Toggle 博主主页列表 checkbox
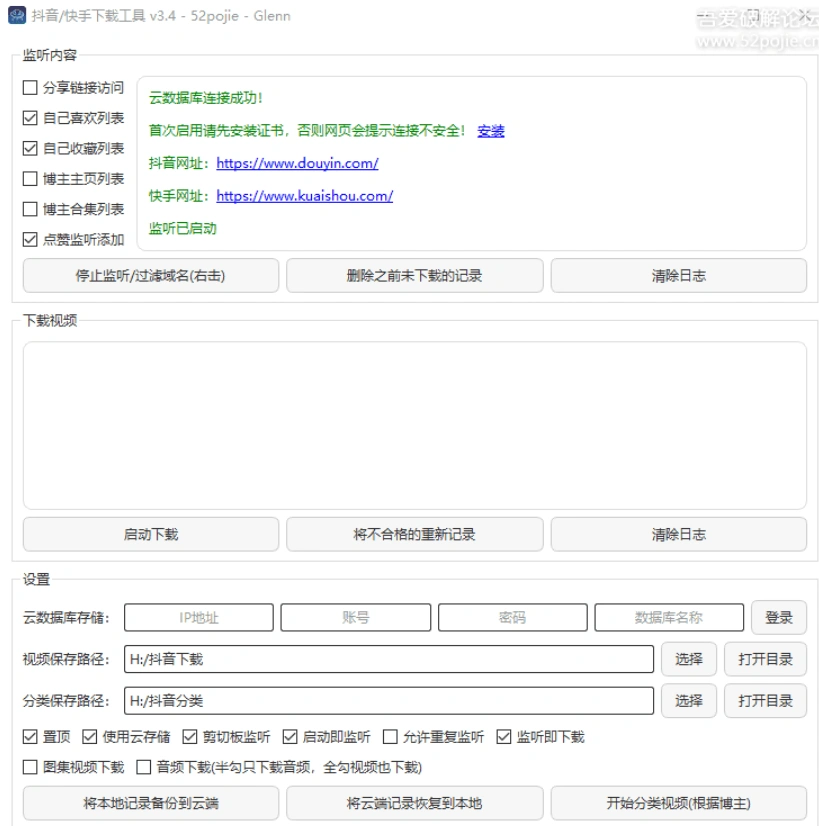 pyautogui.click(x=30, y=179)
